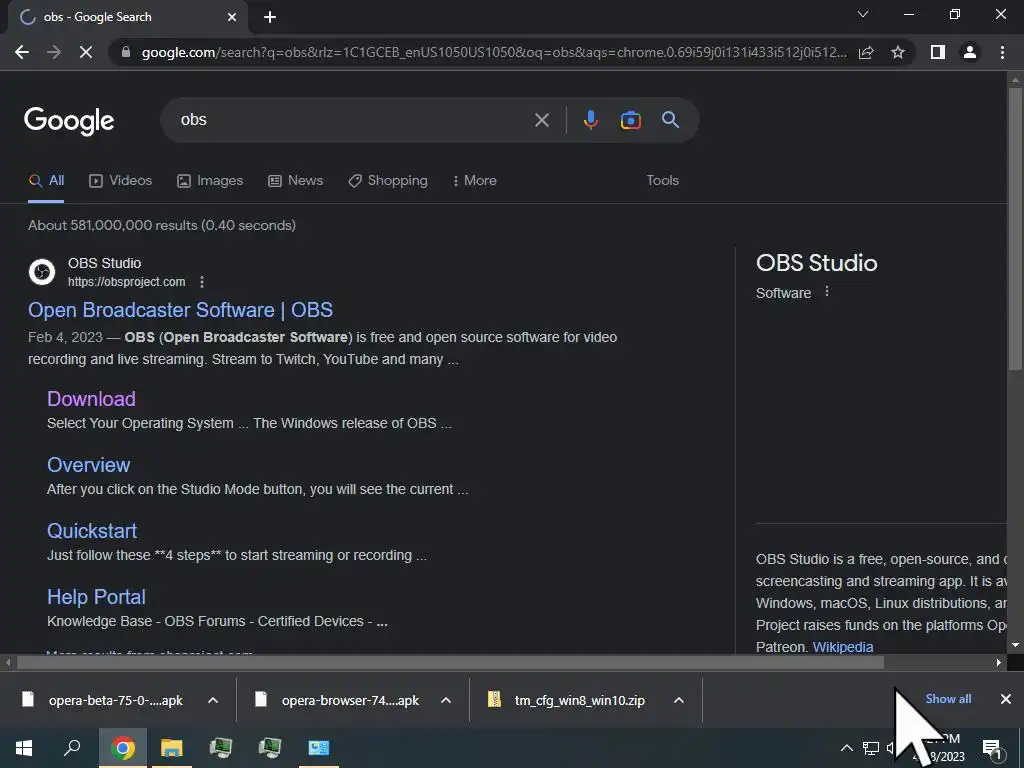Screen dimensions: 1024x768
Task: Expand options for tm_cfg_win8_win10.zip download
Action: 679,701
